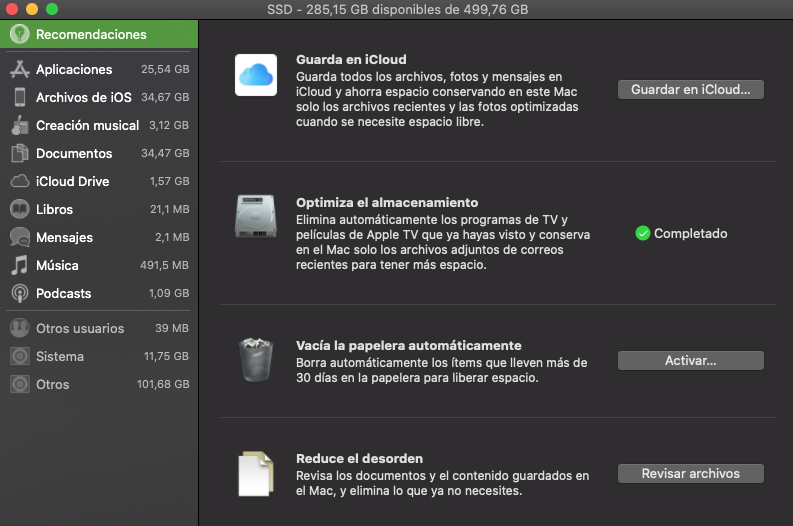This screenshot has width=793, height=526.
Task: Click the Reduce el desorden heading
Action: [359, 459]
